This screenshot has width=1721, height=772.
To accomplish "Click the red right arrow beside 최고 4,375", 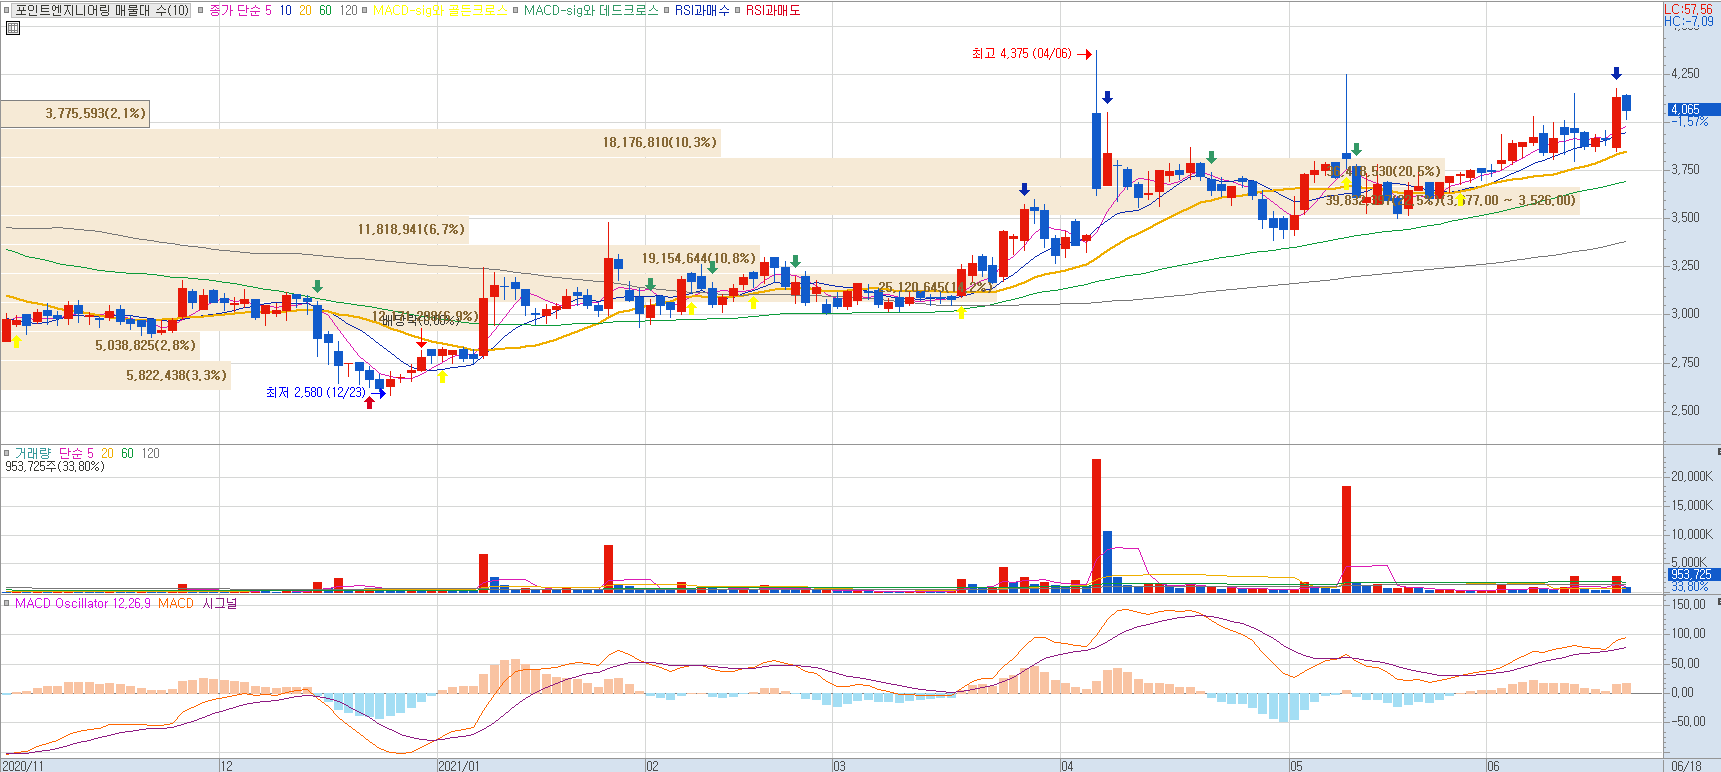I will pos(1083,54).
